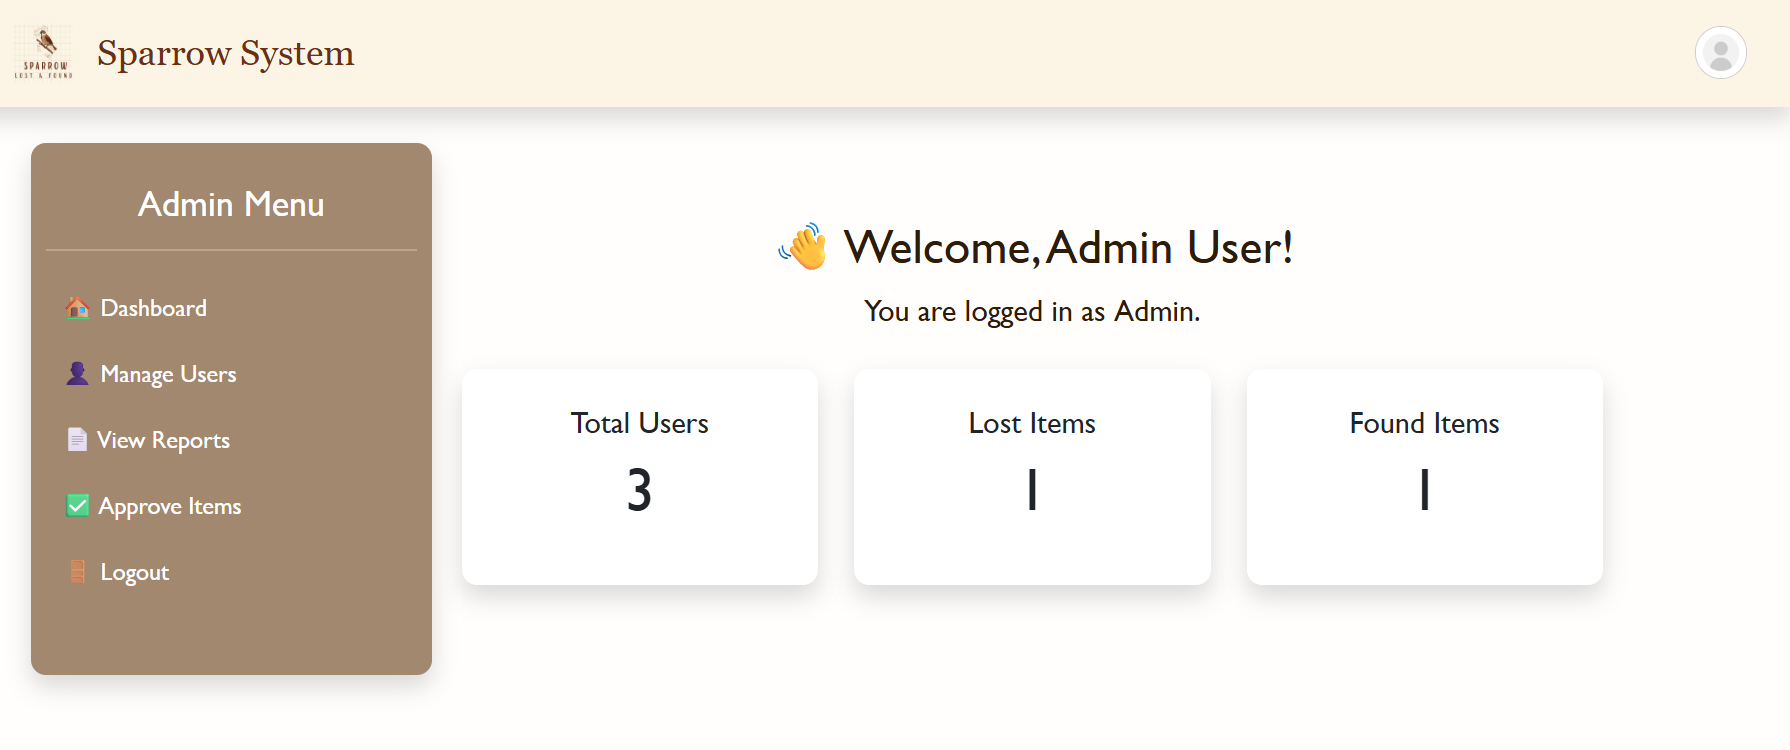Open the Lost Items stats card
Image resolution: width=1790 pixels, height=750 pixels.
(1032, 477)
